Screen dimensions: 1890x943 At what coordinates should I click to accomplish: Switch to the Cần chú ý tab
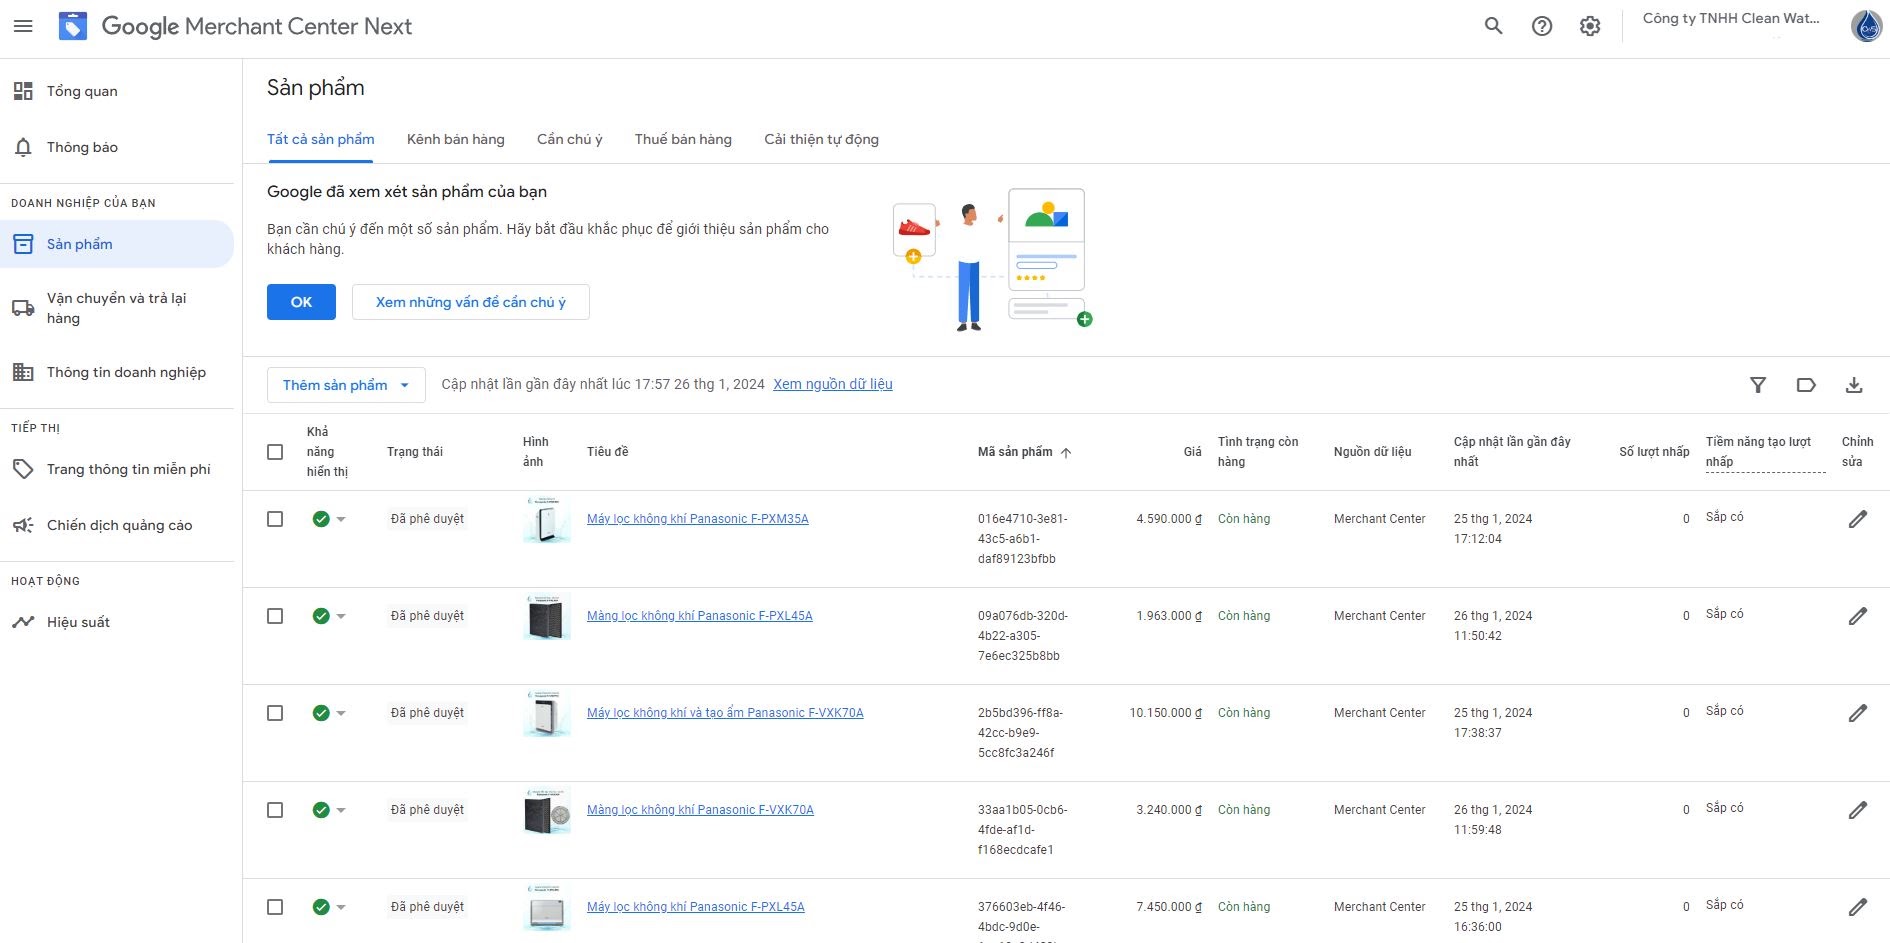pos(569,139)
